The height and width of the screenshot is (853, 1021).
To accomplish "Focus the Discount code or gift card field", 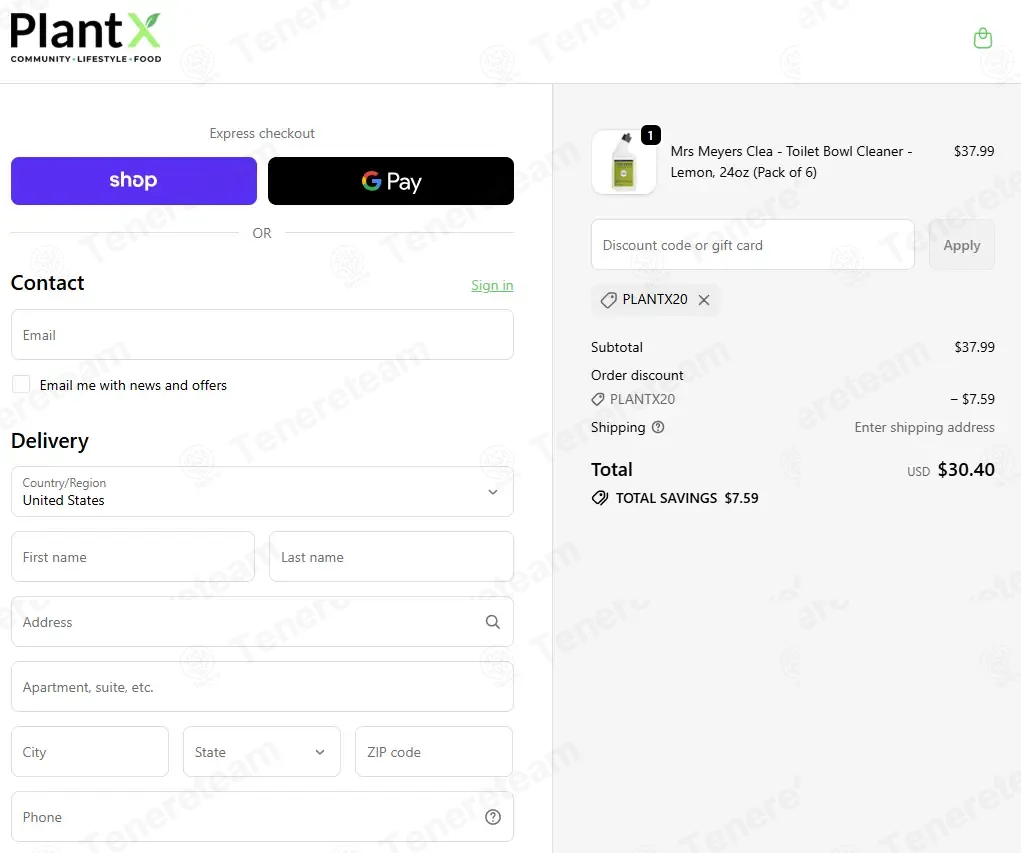I will tap(753, 245).
